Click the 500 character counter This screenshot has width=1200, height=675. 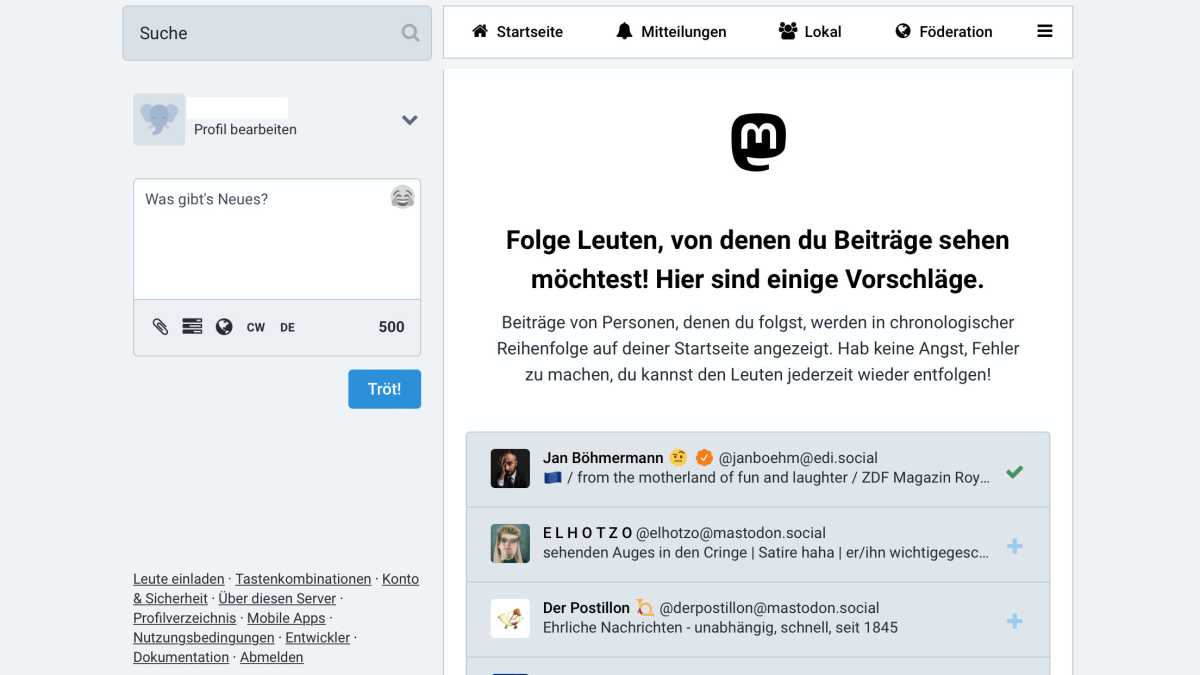tap(392, 327)
